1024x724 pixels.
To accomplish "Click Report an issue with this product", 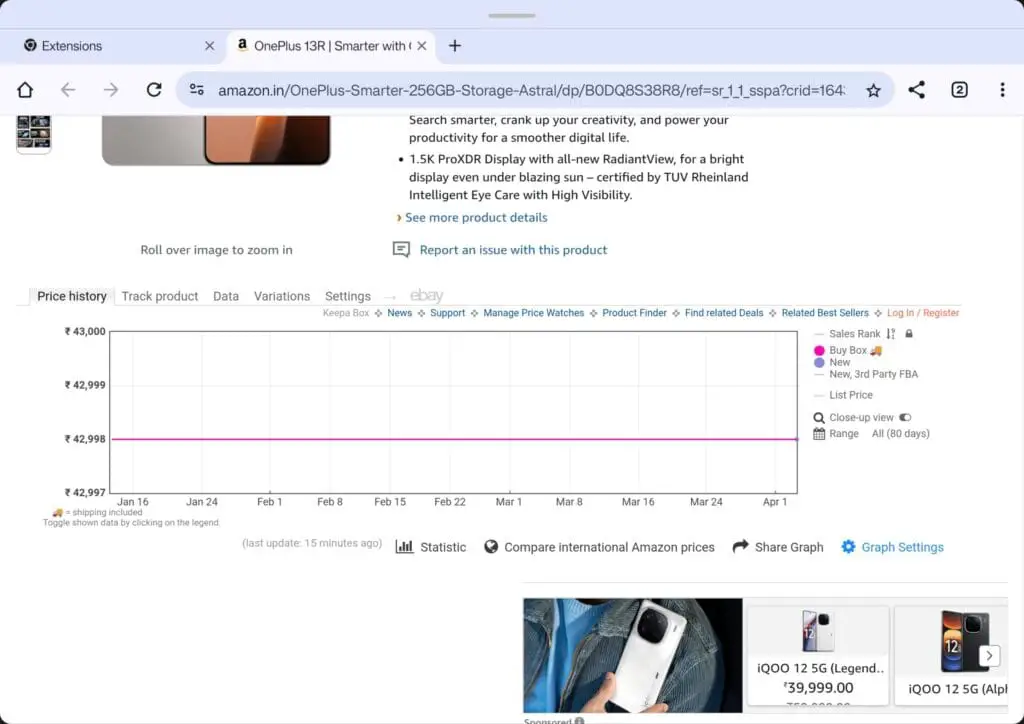I will 513,250.
